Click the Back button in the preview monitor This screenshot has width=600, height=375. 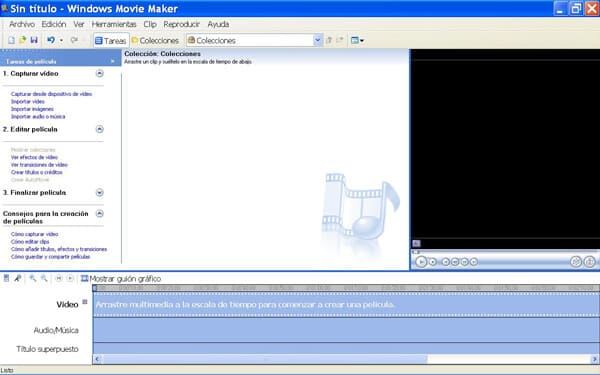[445, 262]
